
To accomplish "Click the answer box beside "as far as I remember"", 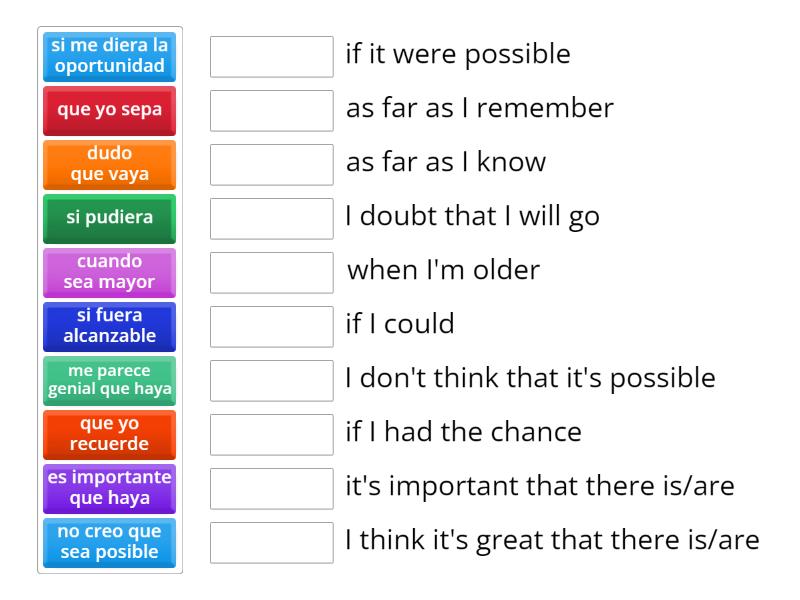I will (x=271, y=111).
